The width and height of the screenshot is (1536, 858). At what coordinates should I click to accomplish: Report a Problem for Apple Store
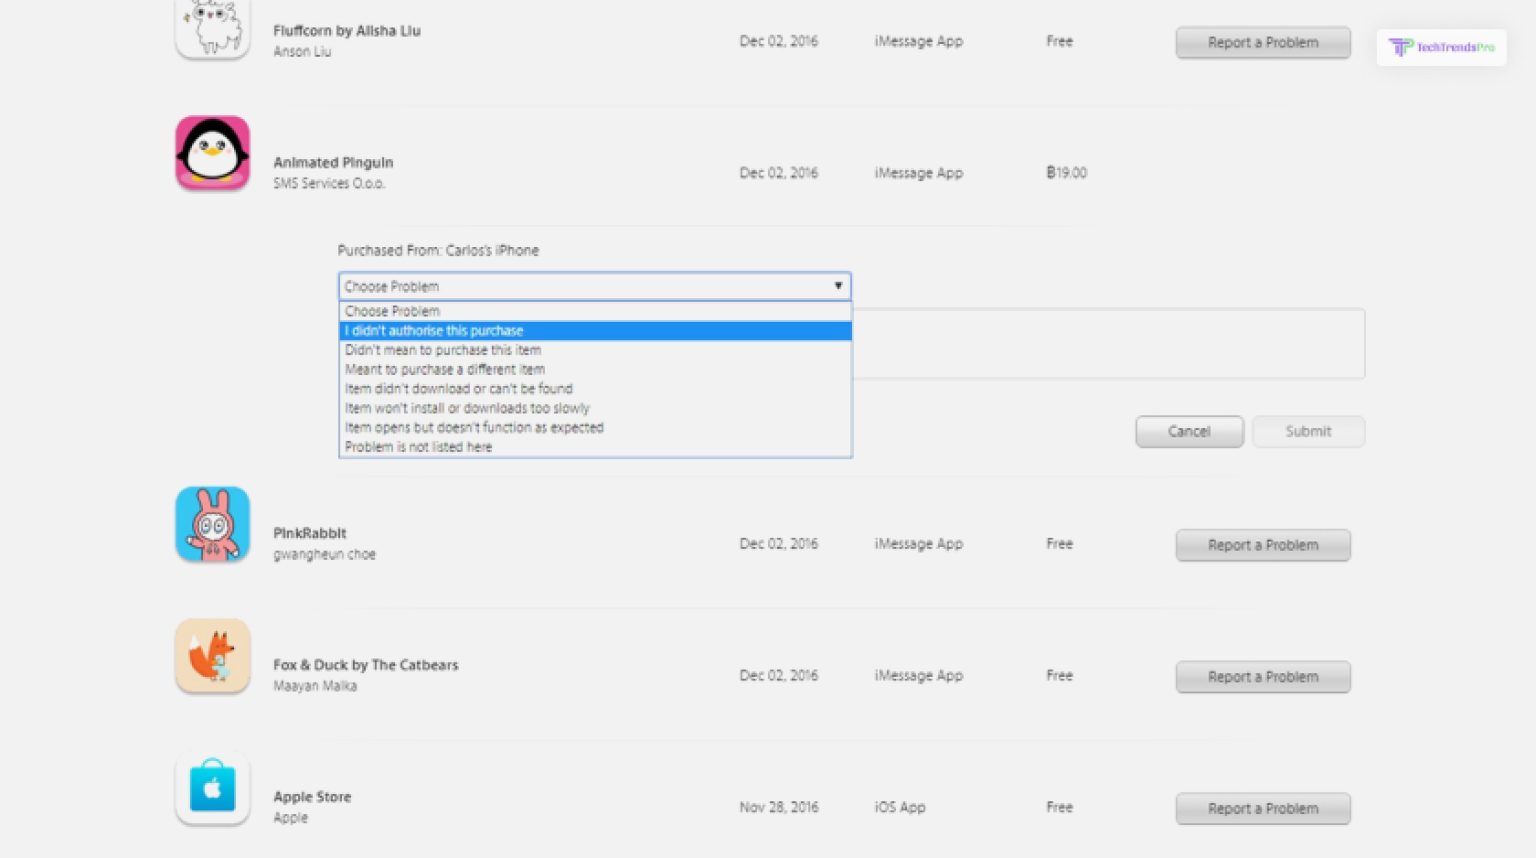click(1263, 808)
